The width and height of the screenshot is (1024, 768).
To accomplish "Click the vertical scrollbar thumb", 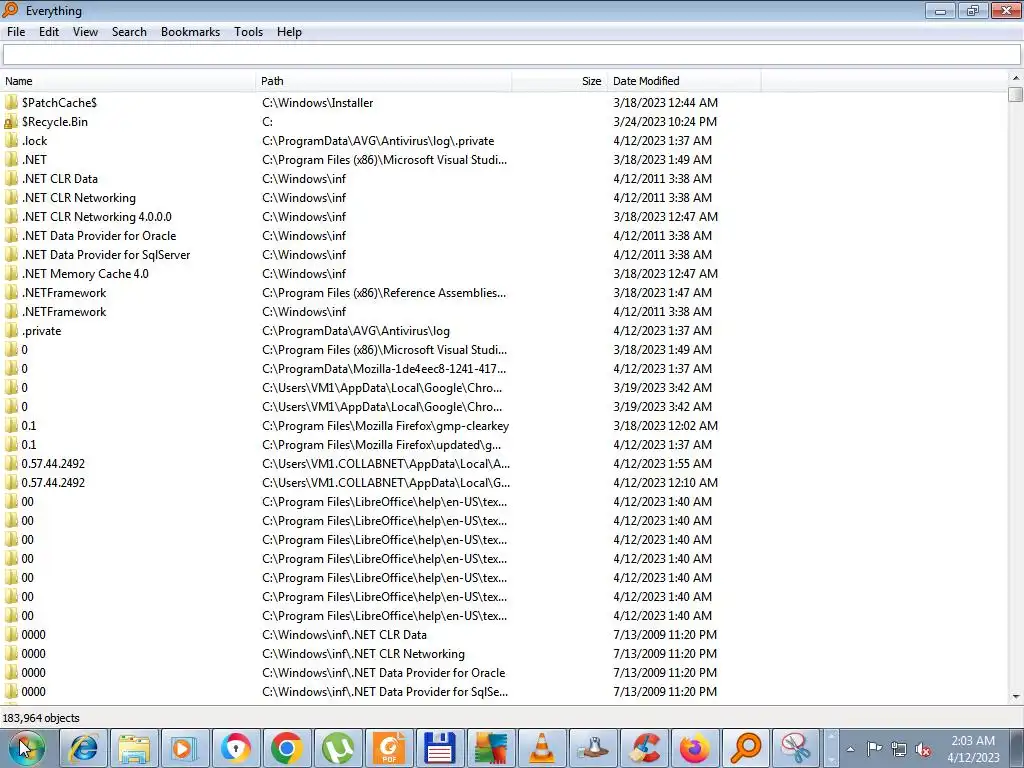I will click(1016, 93).
